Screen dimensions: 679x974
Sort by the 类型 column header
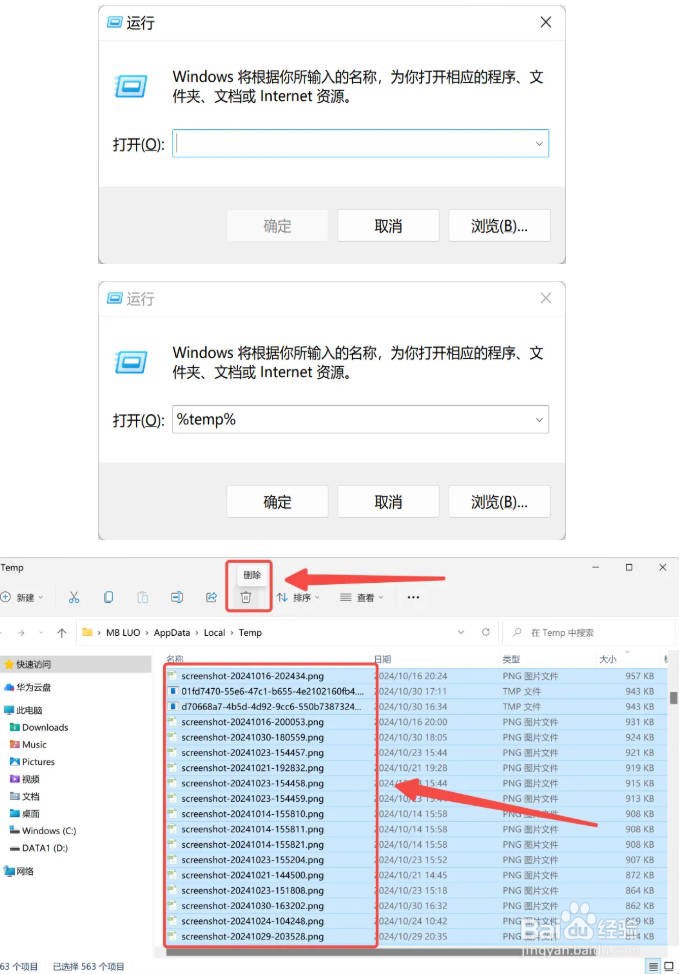pyautogui.click(x=511, y=658)
